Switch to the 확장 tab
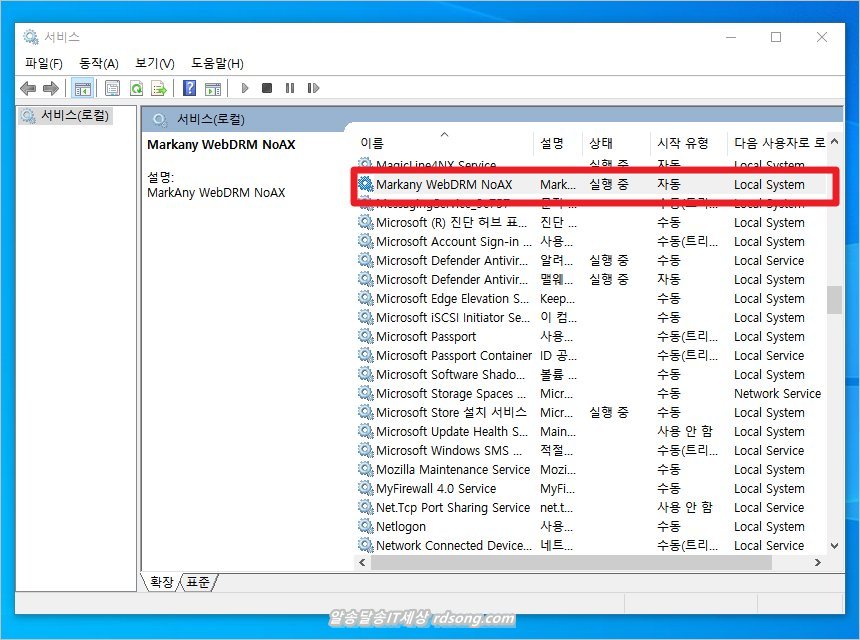860x640 pixels. 162,582
